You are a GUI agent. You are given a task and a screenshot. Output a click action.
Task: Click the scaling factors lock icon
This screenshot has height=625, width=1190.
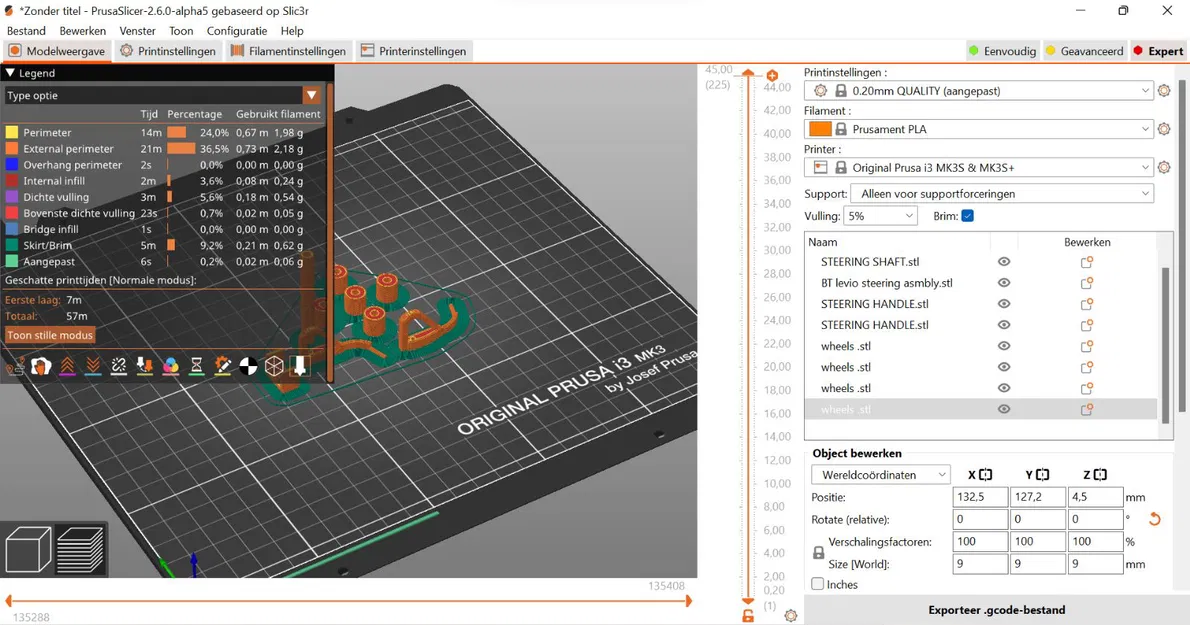click(x=818, y=553)
